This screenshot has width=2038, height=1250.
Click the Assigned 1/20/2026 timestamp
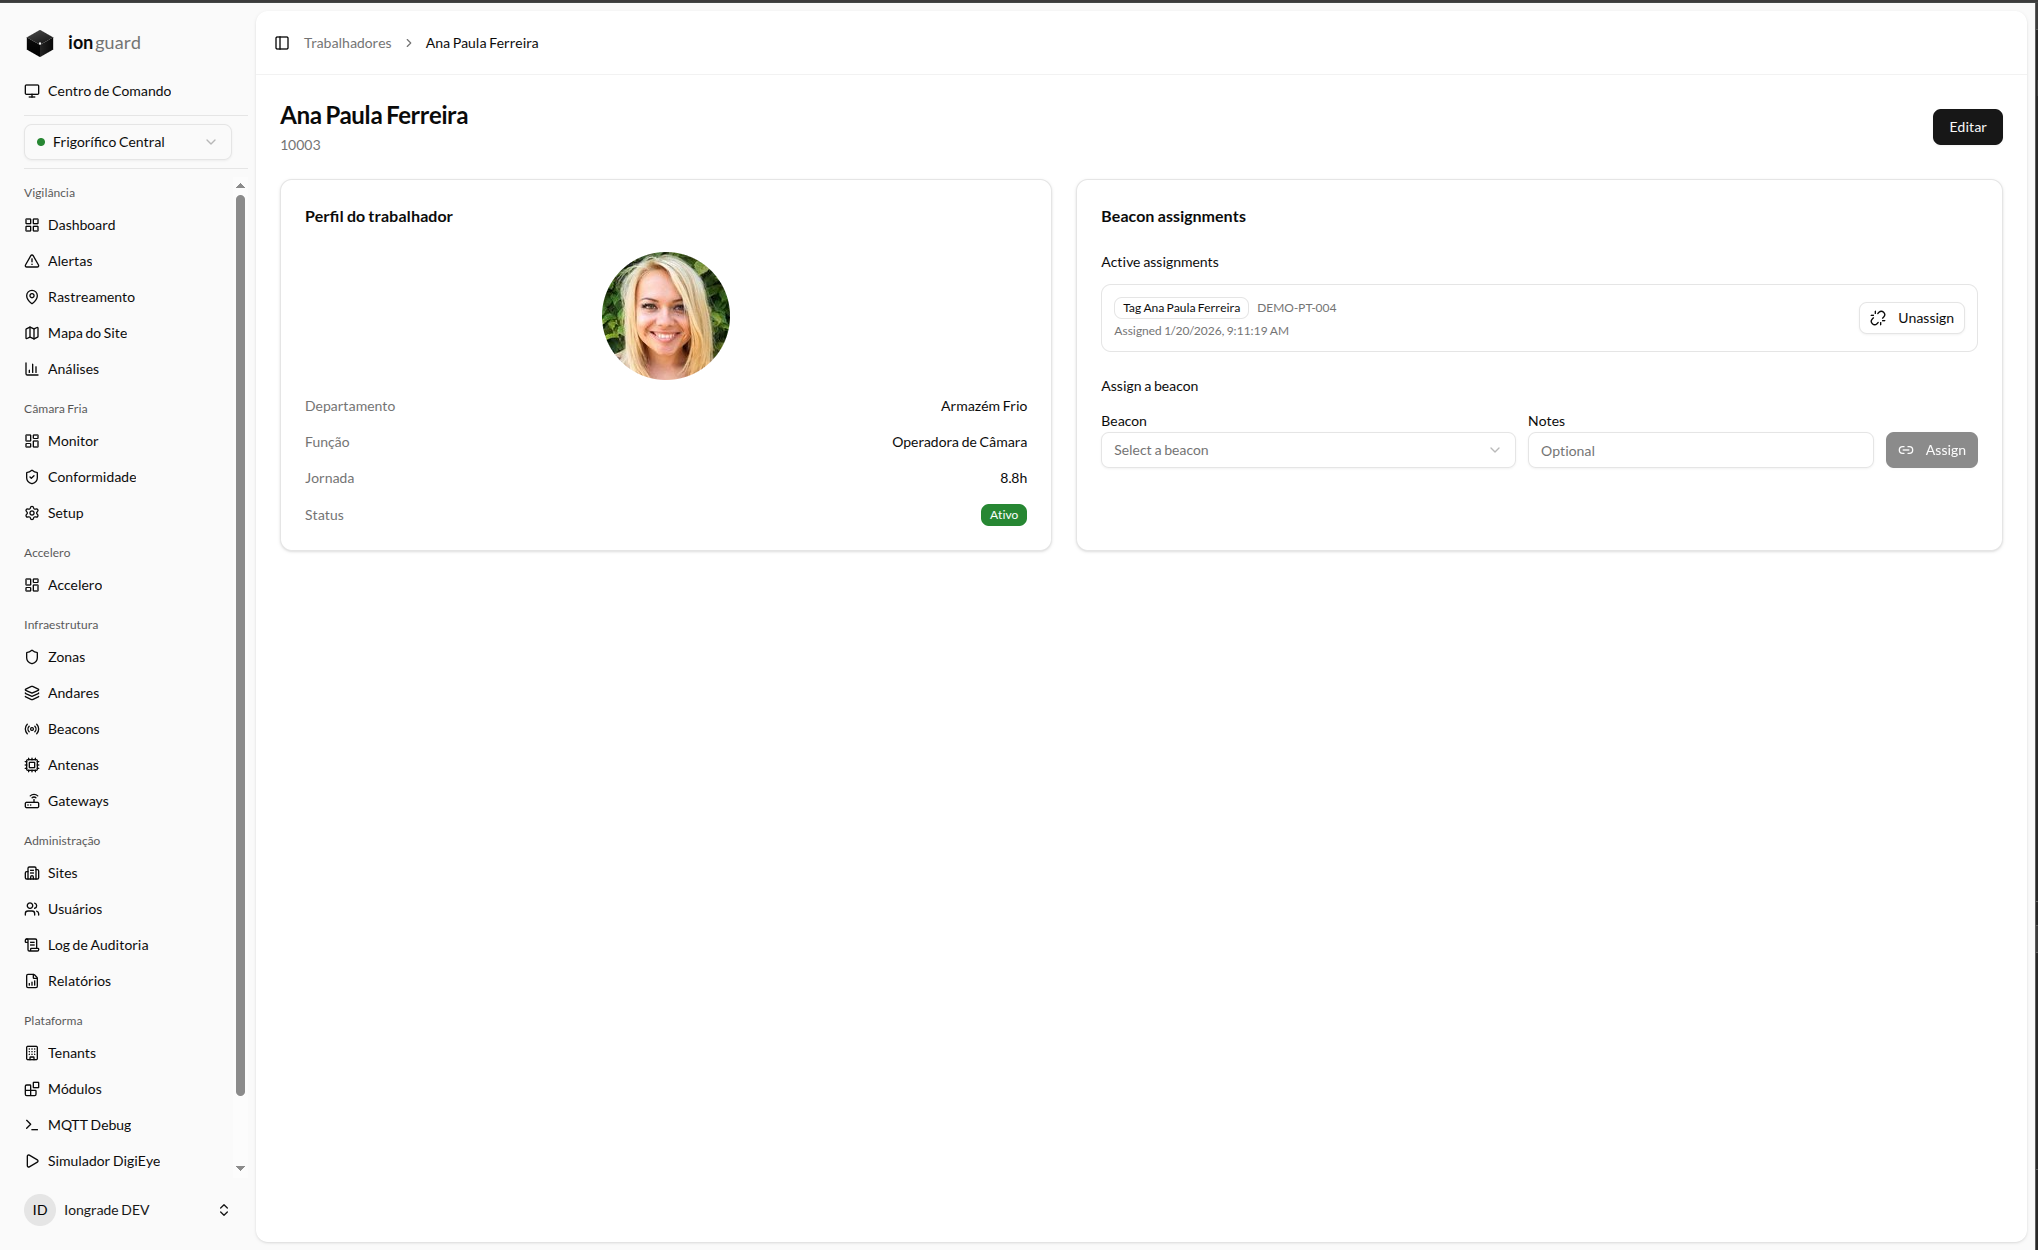1201,331
